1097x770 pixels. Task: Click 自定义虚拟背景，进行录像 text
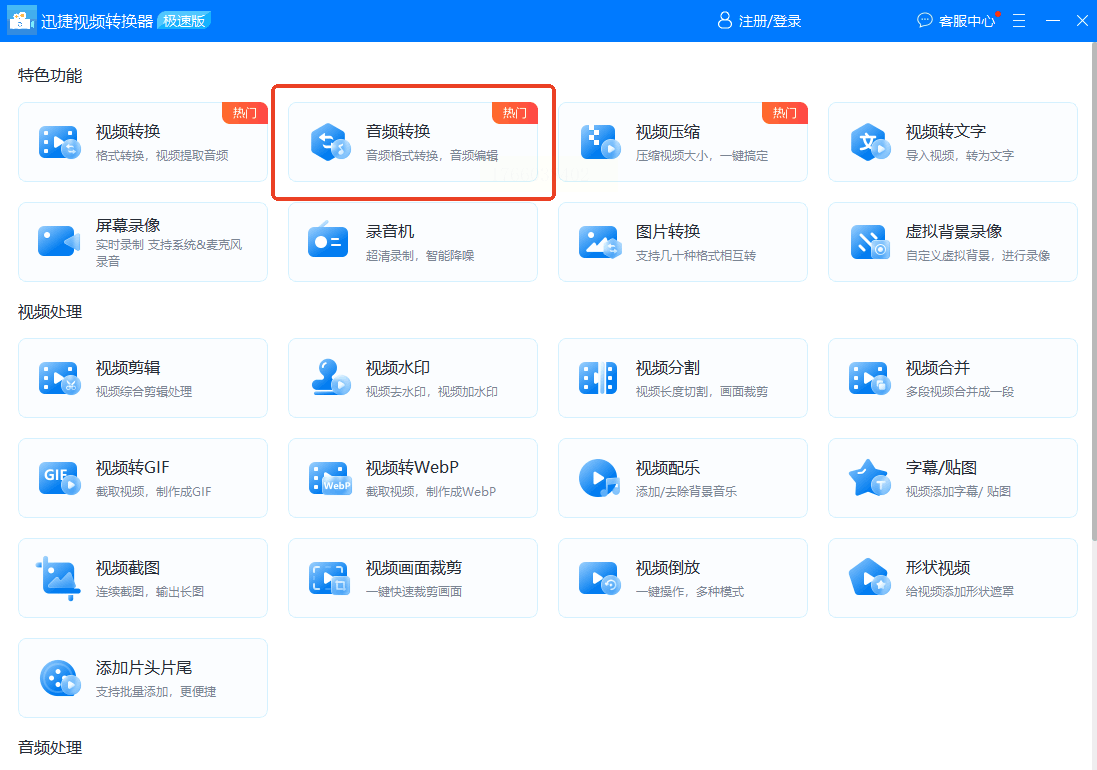(x=978, y=255)
